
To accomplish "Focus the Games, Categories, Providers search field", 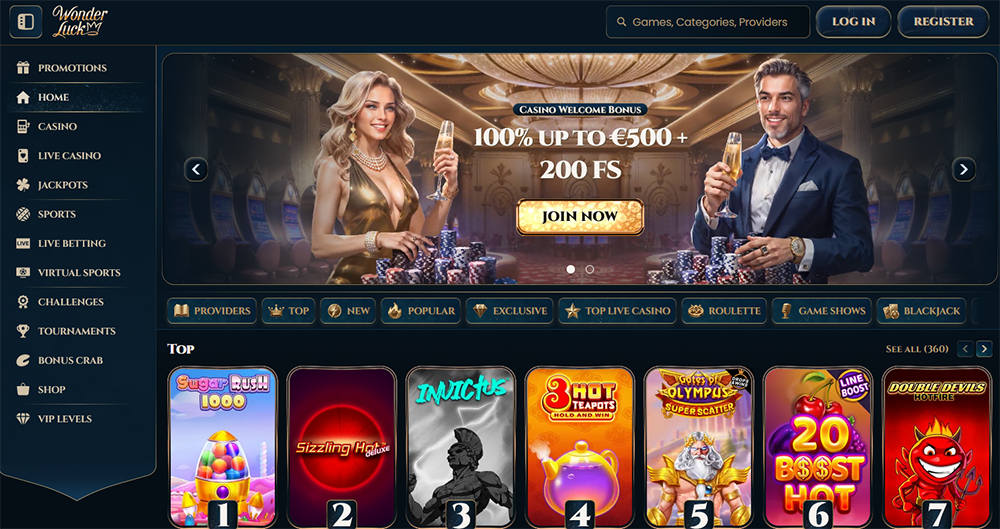I will (x=708, y=22).
